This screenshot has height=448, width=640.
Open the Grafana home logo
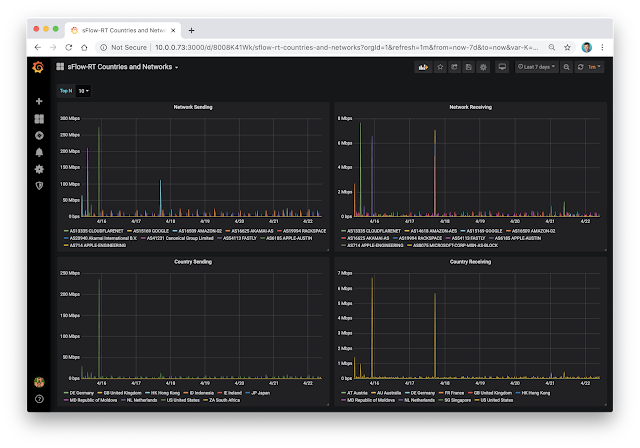pyautogui.click(x=38, y=67)
